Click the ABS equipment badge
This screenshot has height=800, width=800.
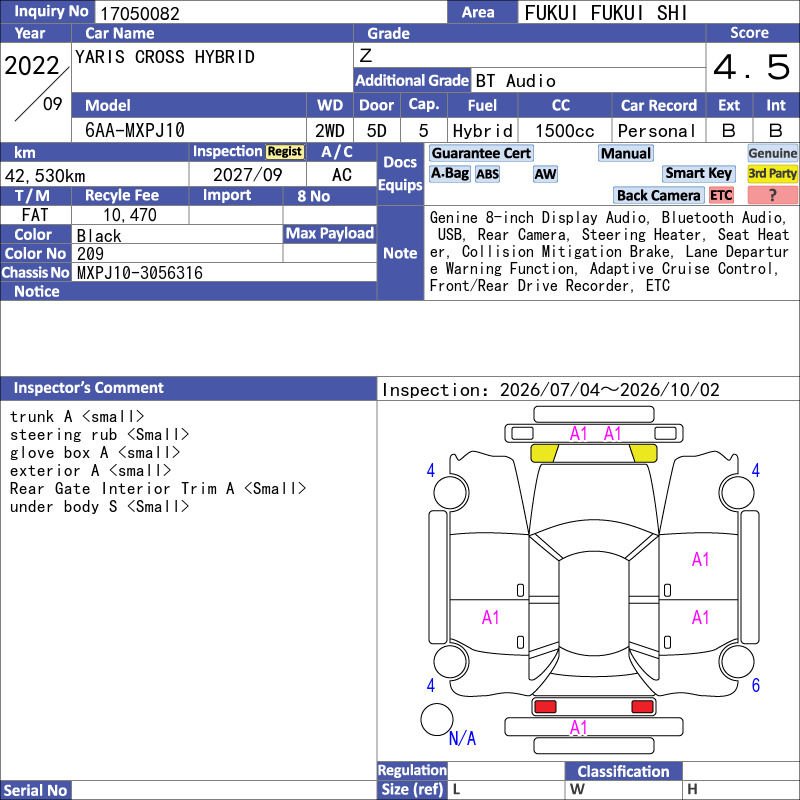click(x=487, y=174)
